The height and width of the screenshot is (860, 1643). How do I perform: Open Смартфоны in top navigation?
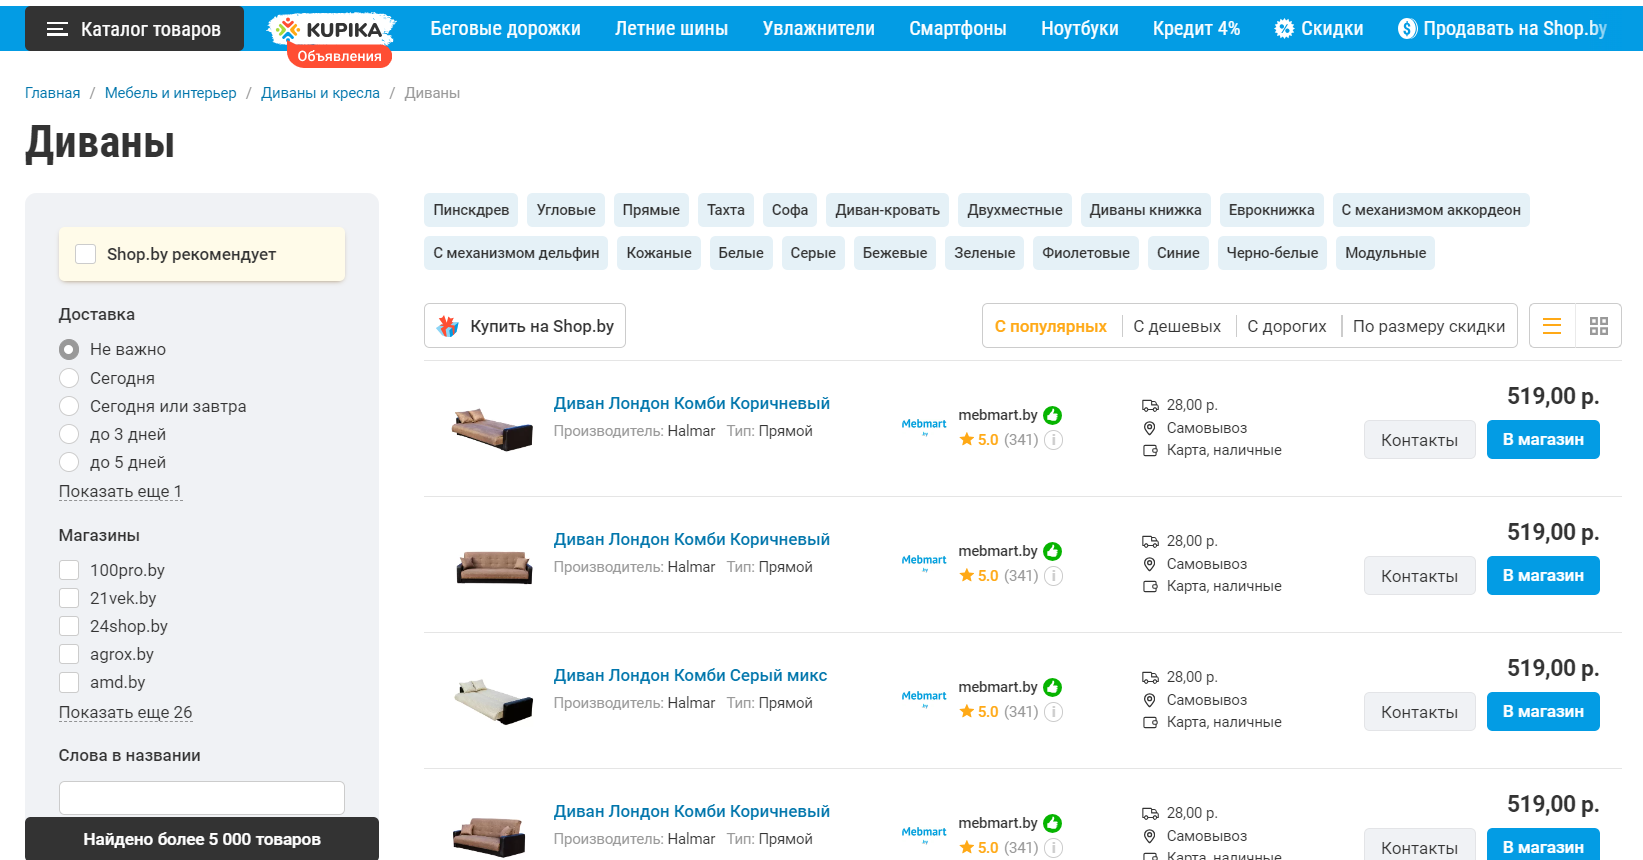pos(958,29)
